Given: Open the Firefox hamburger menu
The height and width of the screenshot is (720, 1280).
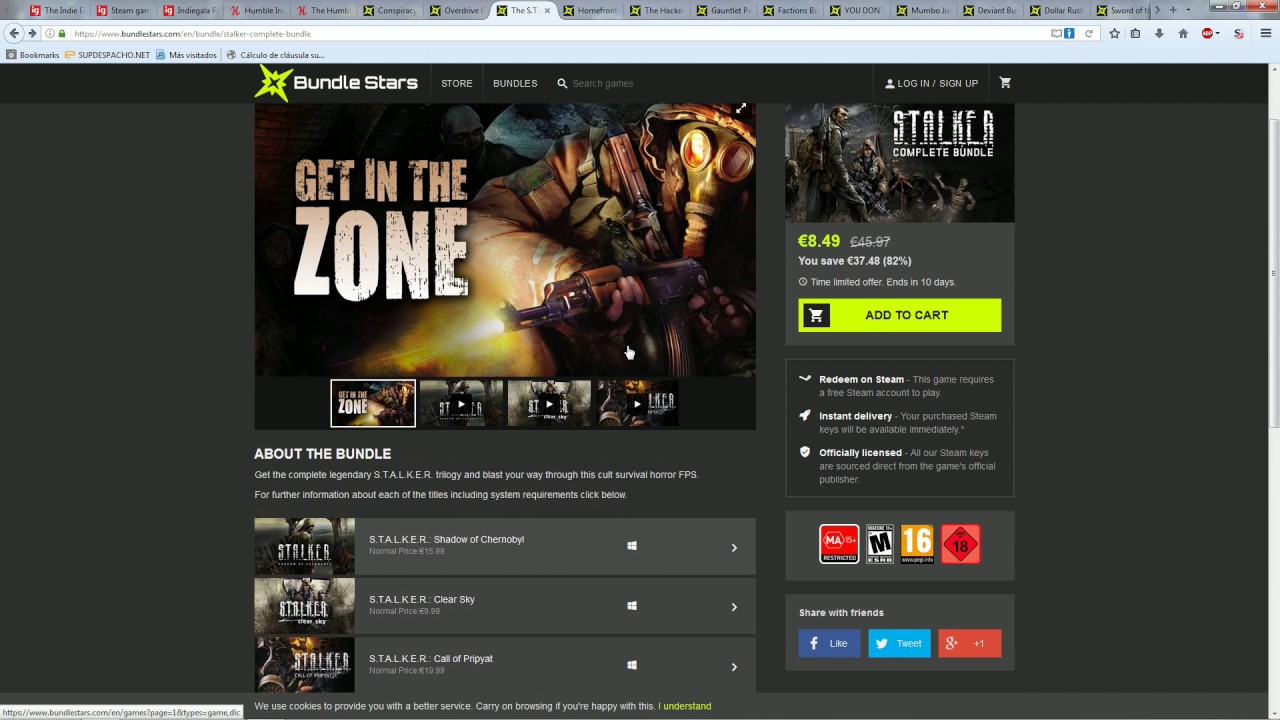Looking at the screenshot, I should click(1264, 33).
